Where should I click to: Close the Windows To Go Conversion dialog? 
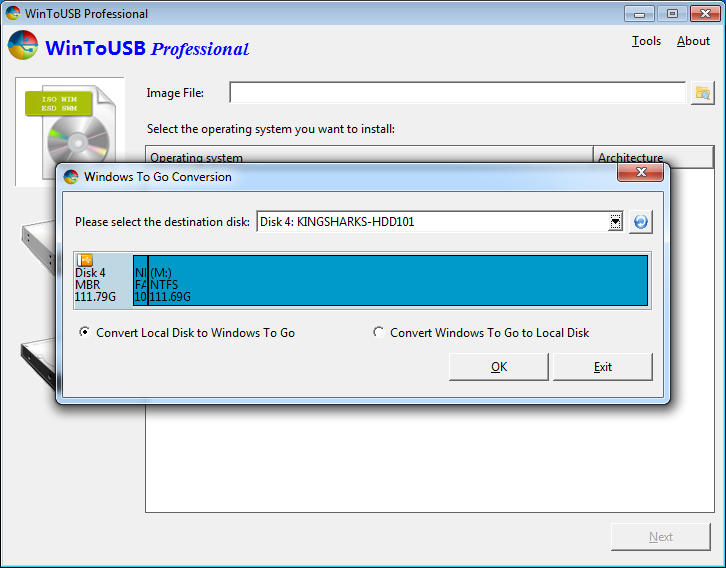pyautogui.click(x=641, y=173)
